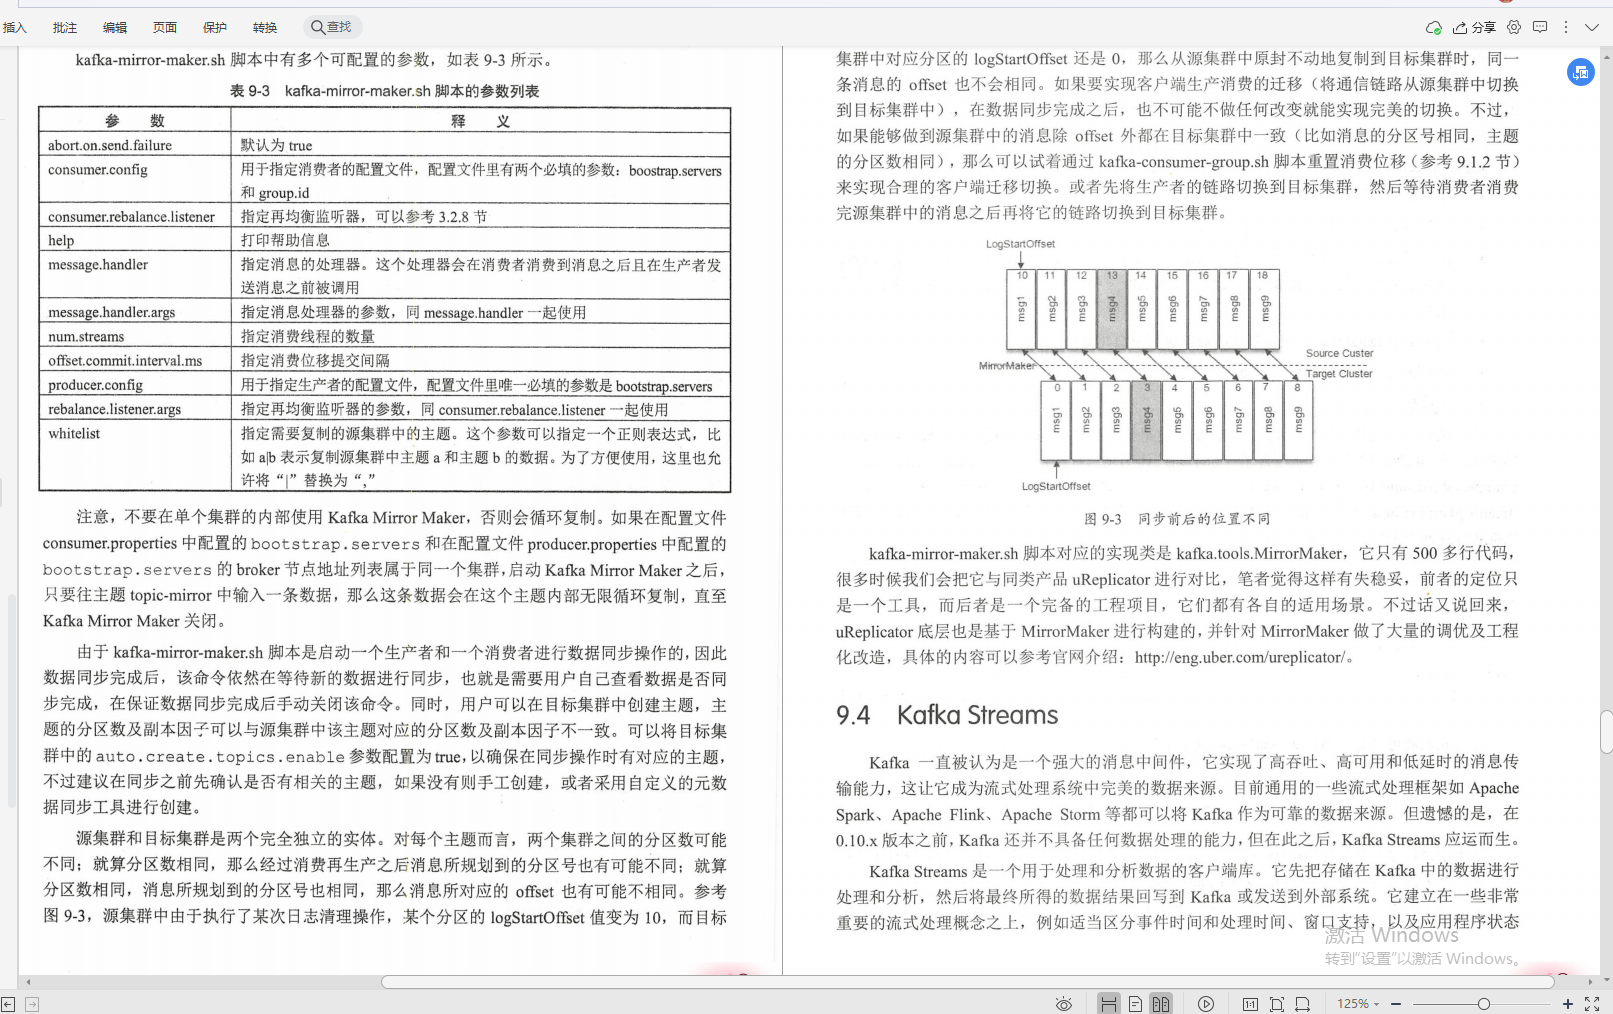Image resolution: width=1613 pixels, height=1014 pixels.
Task: Click the message.handler table cell
Action: point(135,276)
